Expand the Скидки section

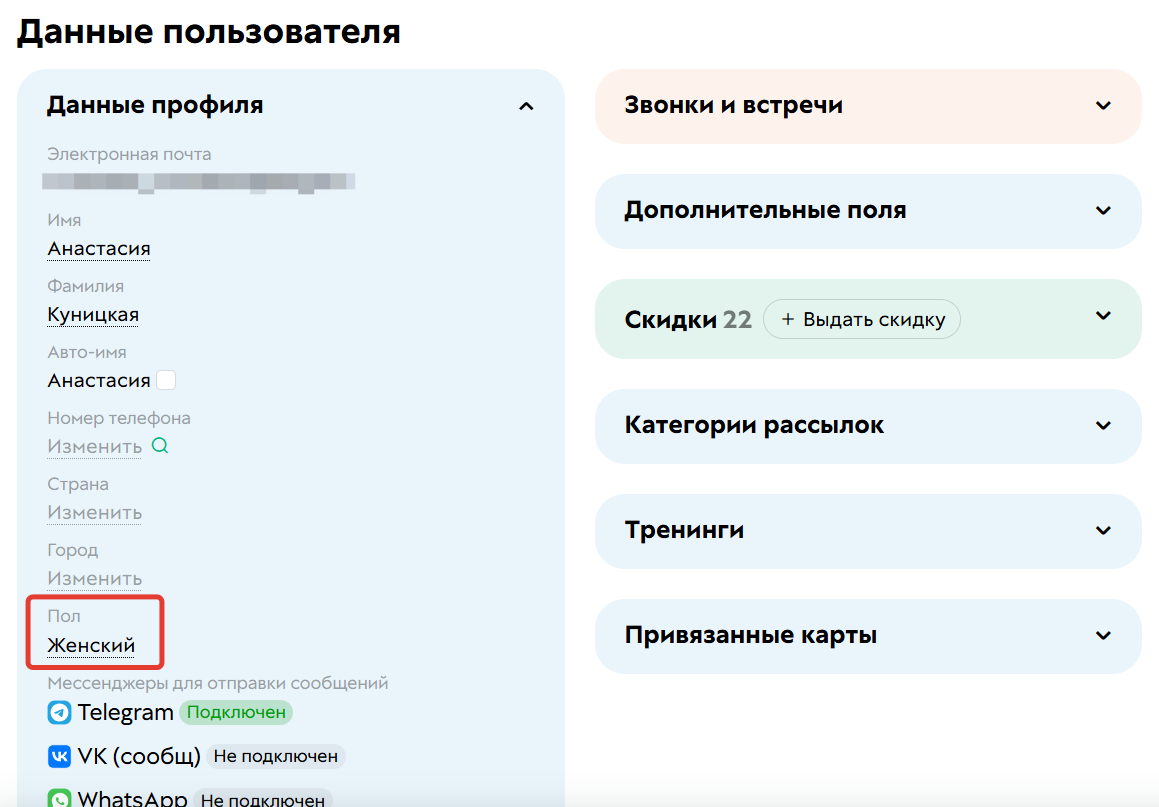pyautogui.click(x=1103, y=315)
